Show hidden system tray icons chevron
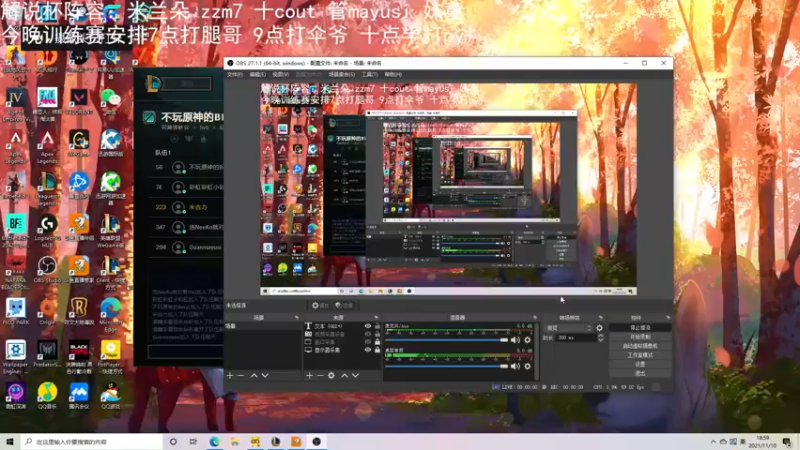The image size is (800, 450). point(713,441)
